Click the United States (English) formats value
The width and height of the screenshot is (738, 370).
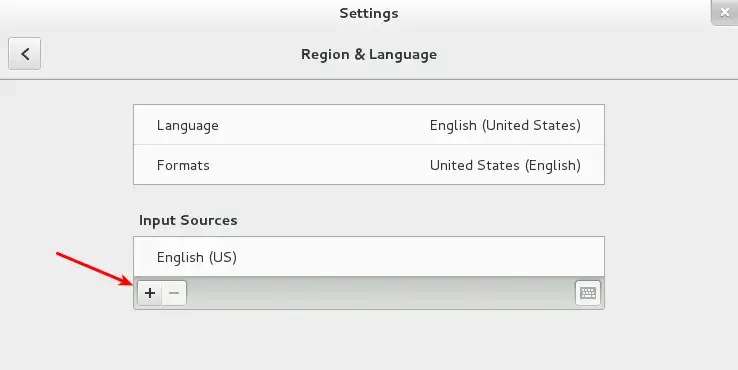(x=505, y=165)
